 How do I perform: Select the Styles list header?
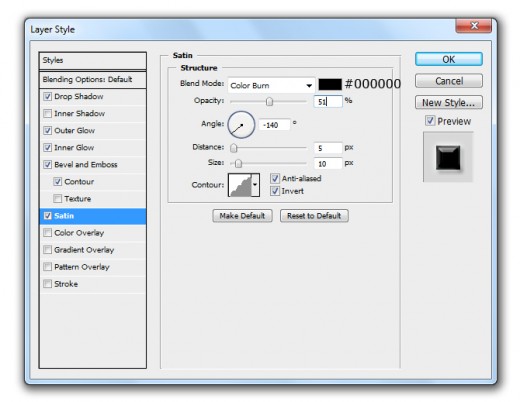click(x=93, y=60)
